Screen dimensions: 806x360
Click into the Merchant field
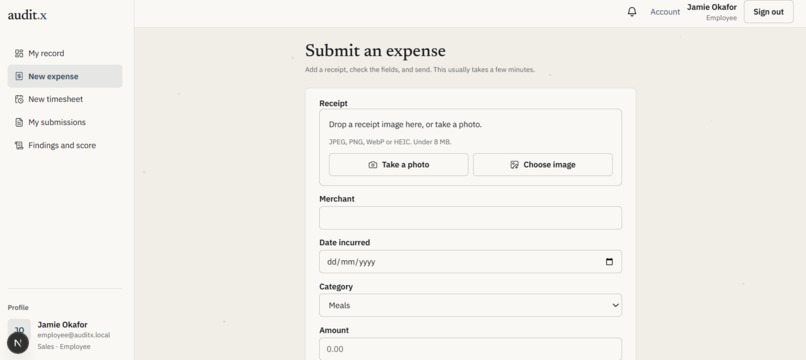[x=470, y=218]
